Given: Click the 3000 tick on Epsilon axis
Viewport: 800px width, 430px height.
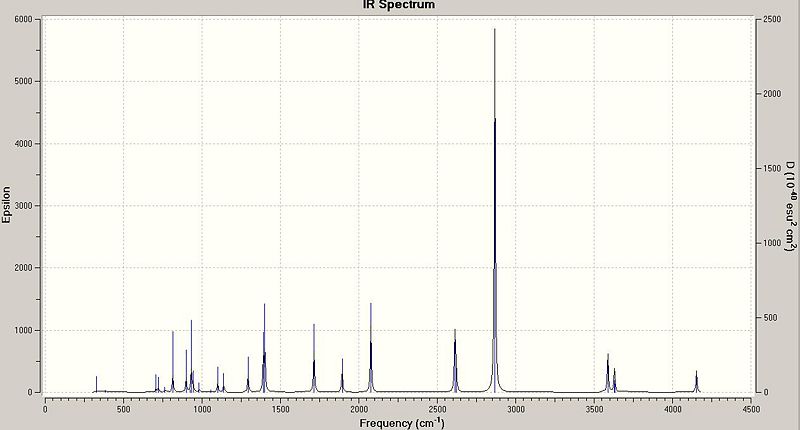Looking at the screenshot, I should pos(23,206).
